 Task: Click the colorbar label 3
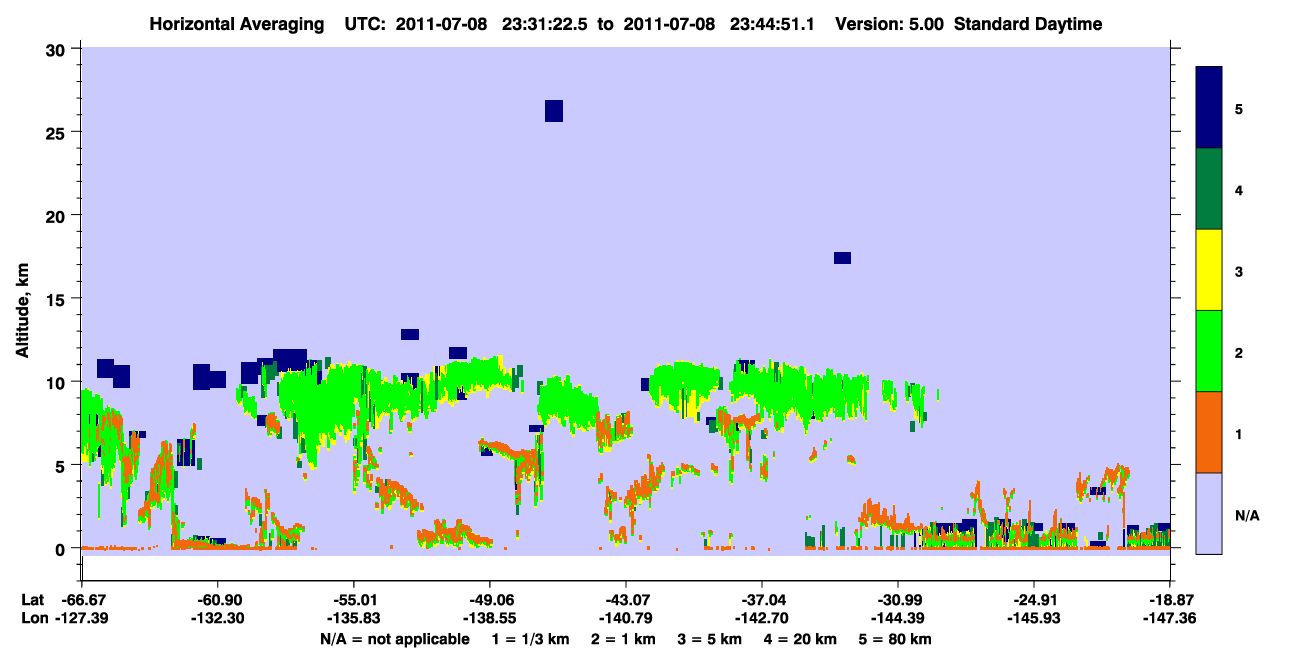point(1238,270)
